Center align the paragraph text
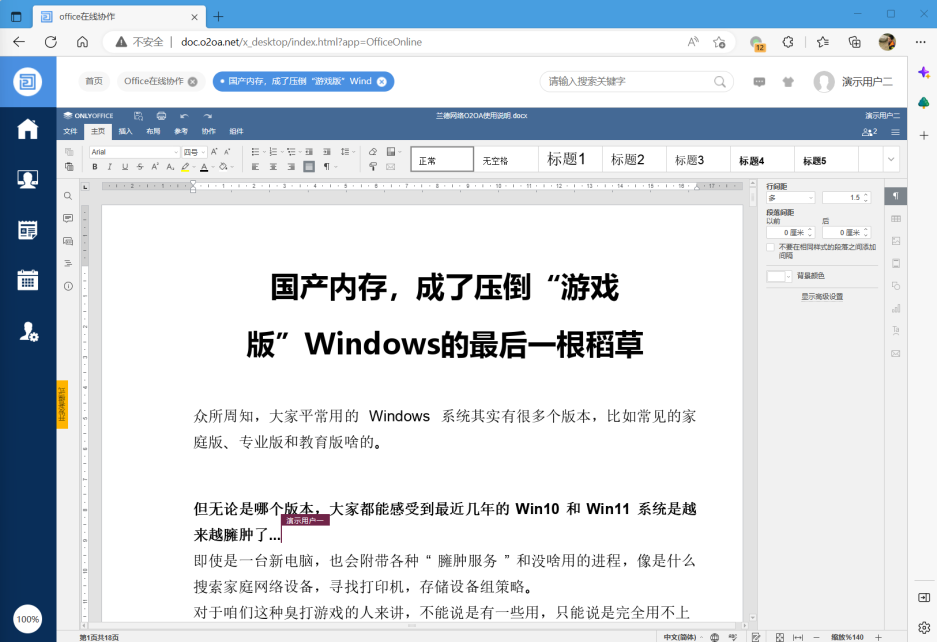937x642 pixels. (x=271, y=167)
